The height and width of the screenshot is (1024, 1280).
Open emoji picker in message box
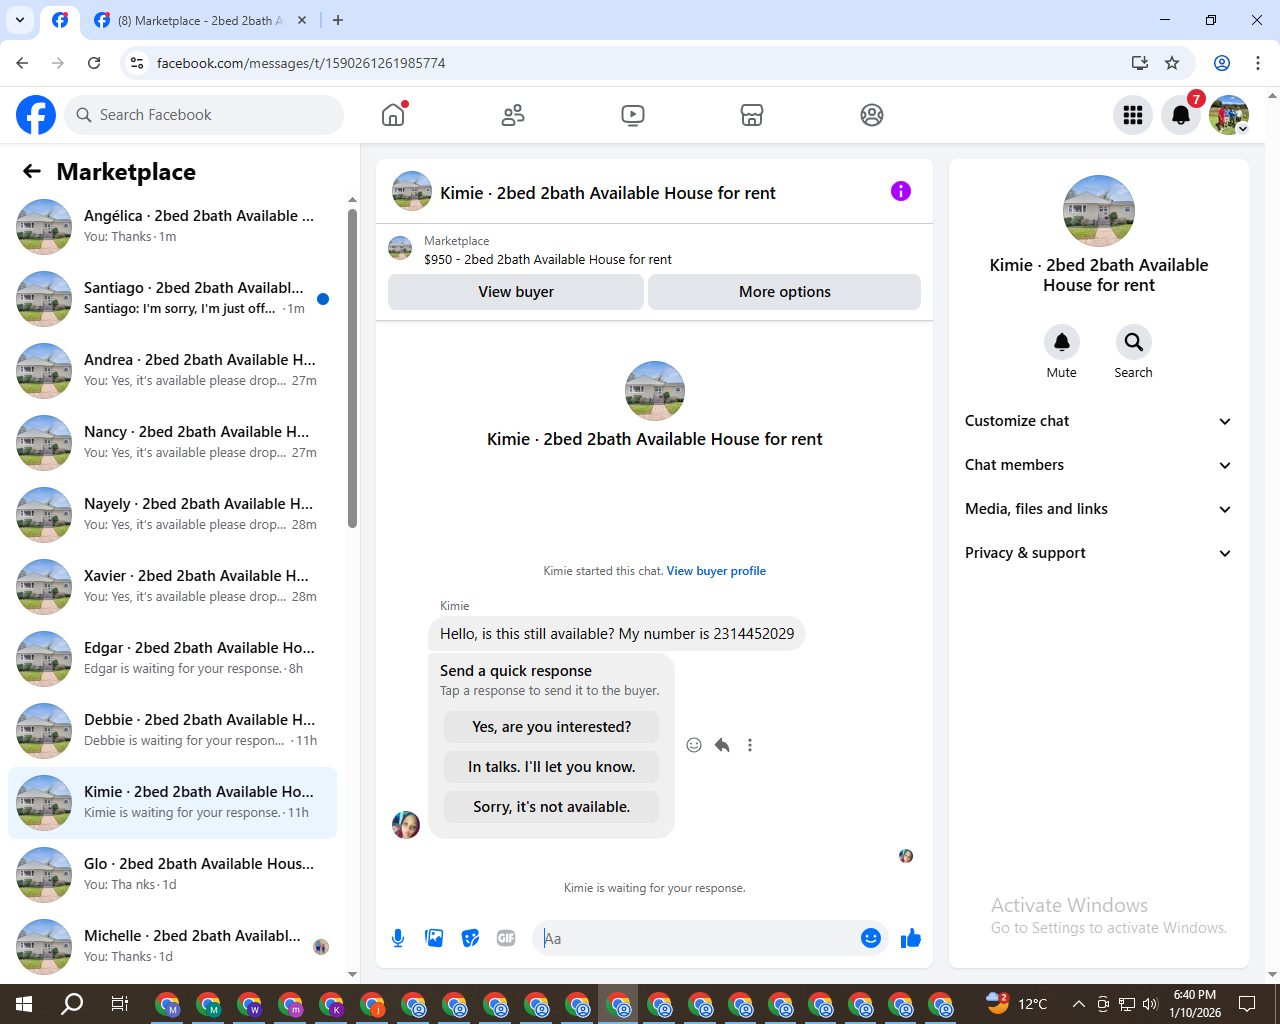tap(871, 938)
